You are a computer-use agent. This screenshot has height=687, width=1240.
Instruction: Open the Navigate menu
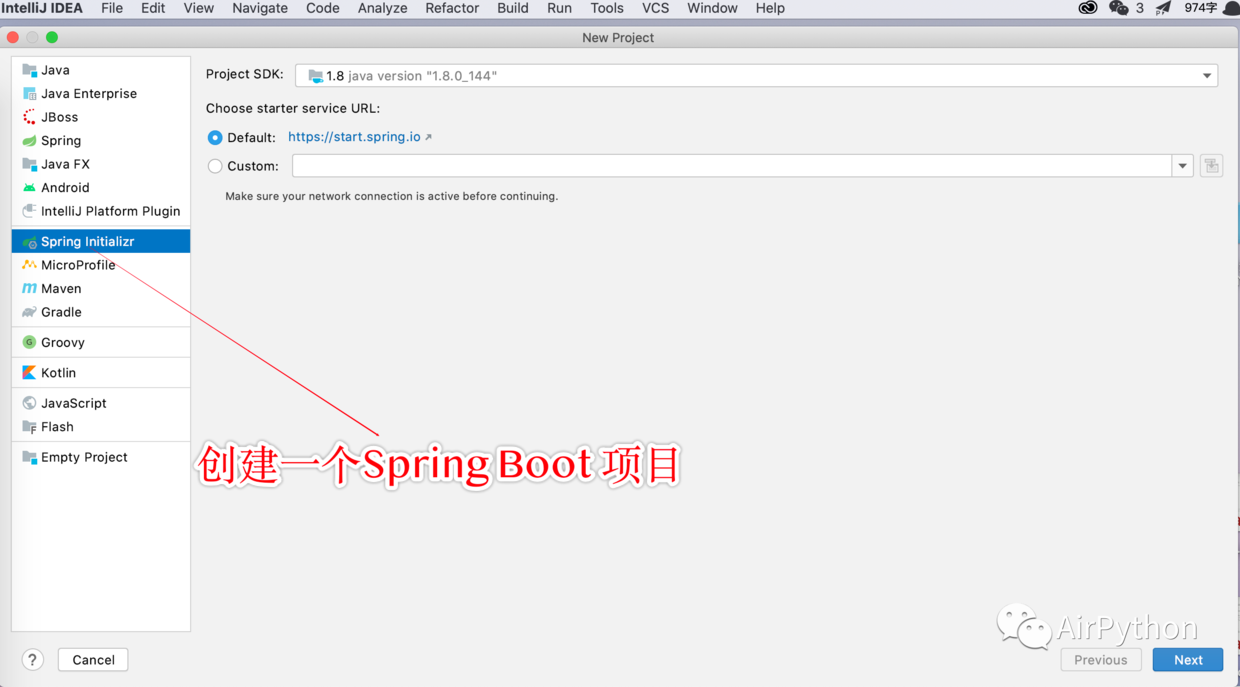260,8
